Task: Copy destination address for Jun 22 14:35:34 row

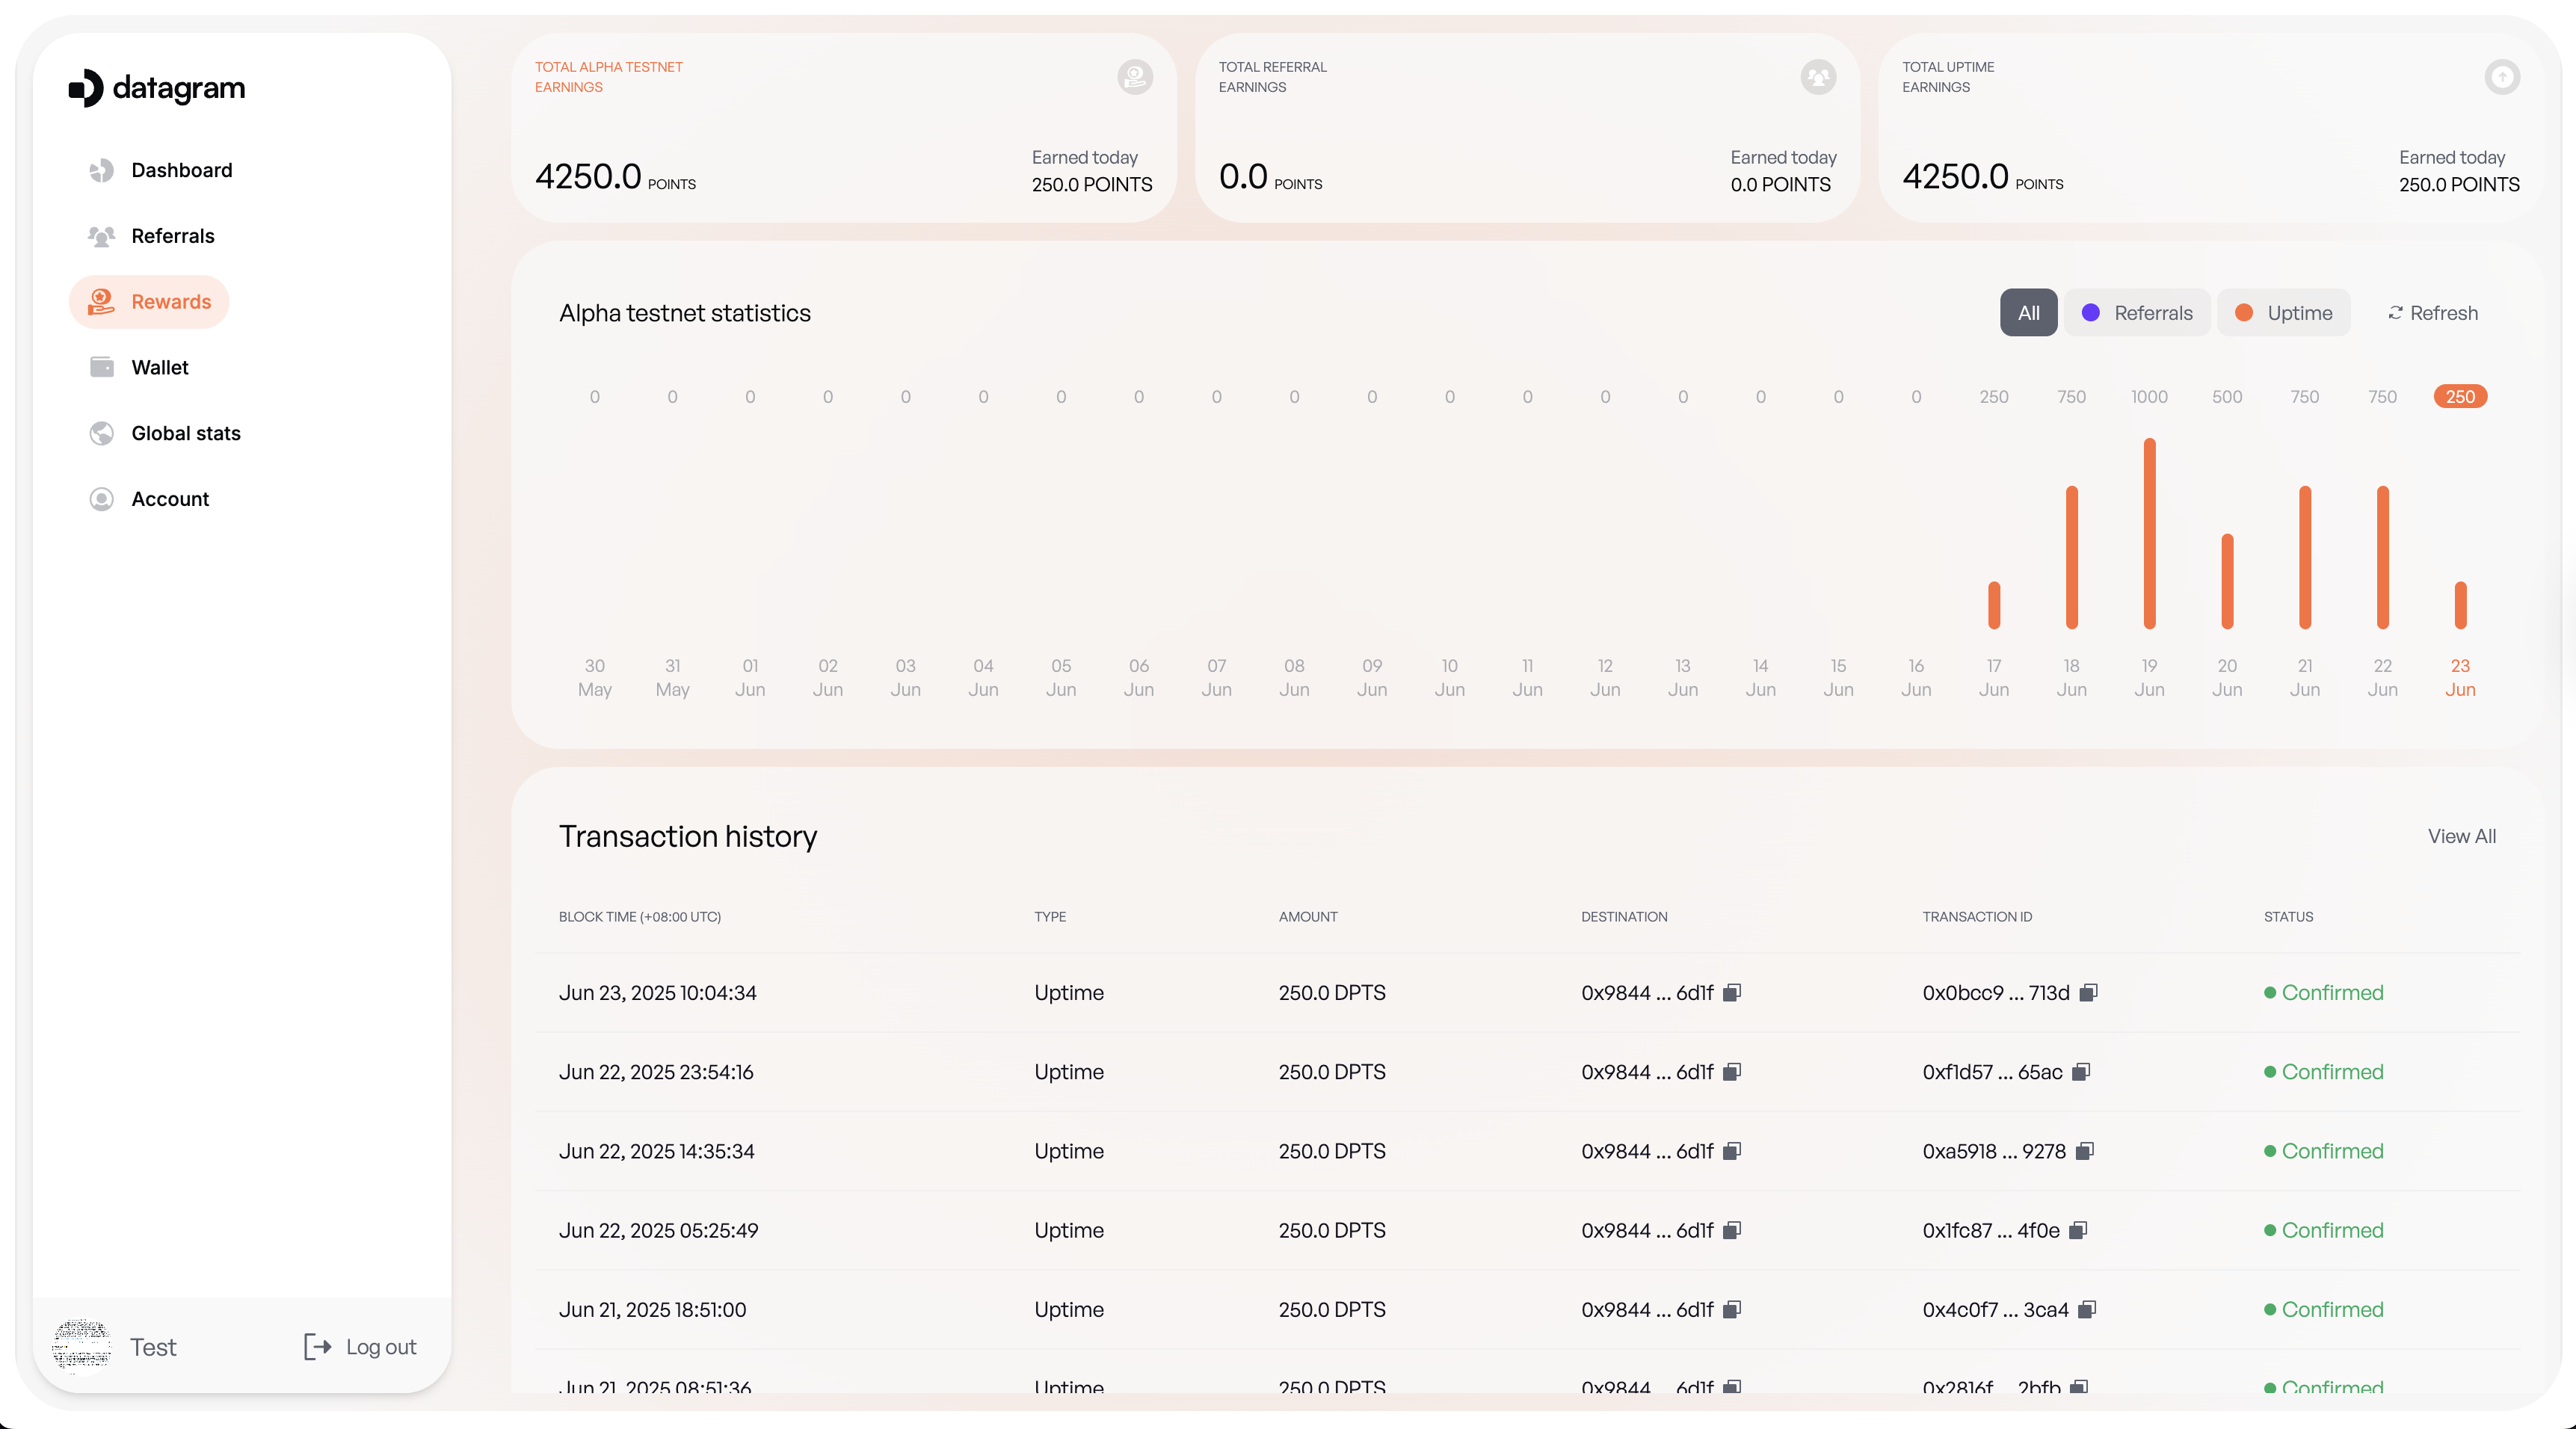Action: pyautogui.click(x=1732, y=1151)
